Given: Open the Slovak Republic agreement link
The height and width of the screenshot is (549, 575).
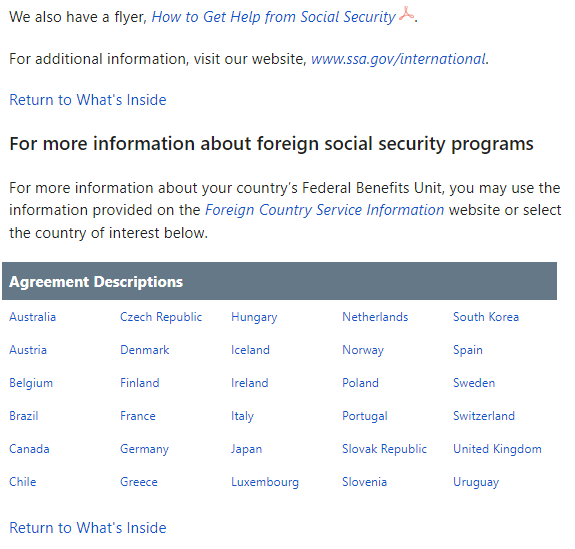Looking at the screenshot, I should (x=384, y=449).
